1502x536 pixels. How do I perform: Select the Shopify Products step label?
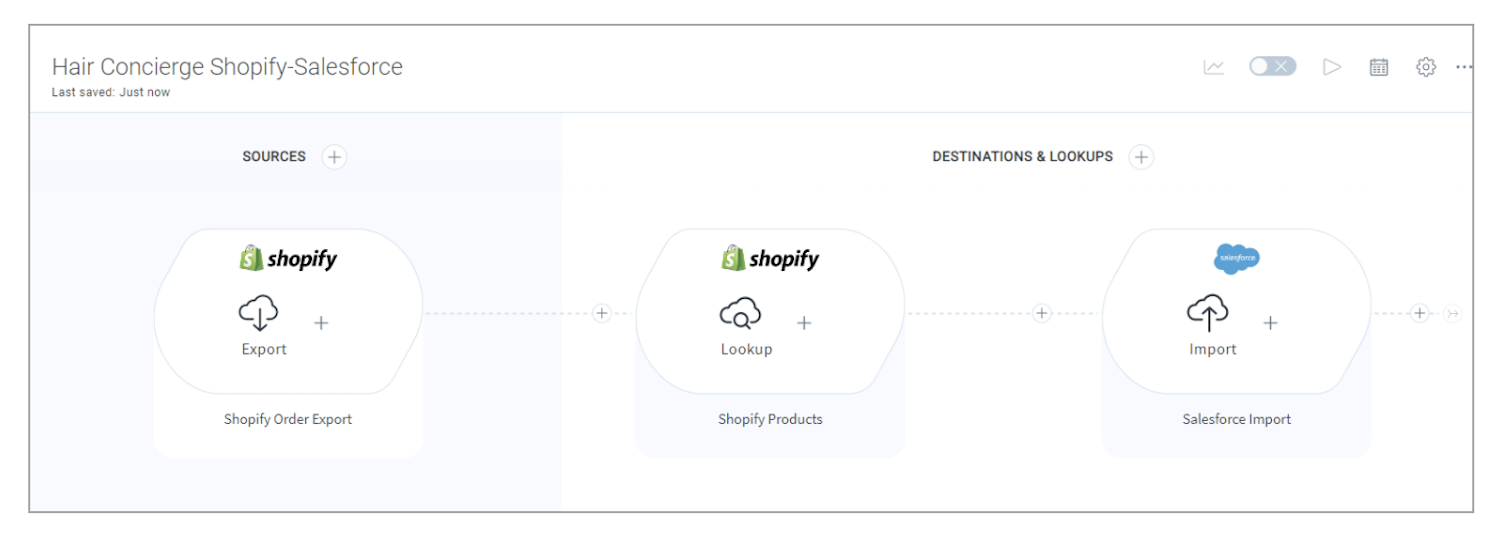click(770, 419)
